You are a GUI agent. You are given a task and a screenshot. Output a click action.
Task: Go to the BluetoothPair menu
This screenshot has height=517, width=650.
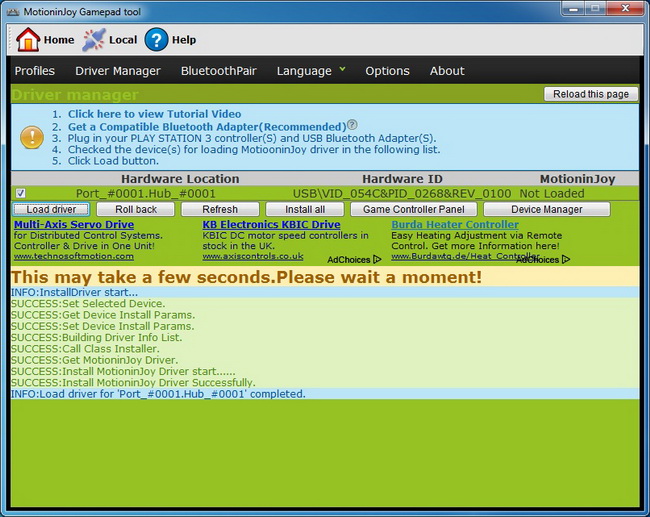[x=218, y=71]
